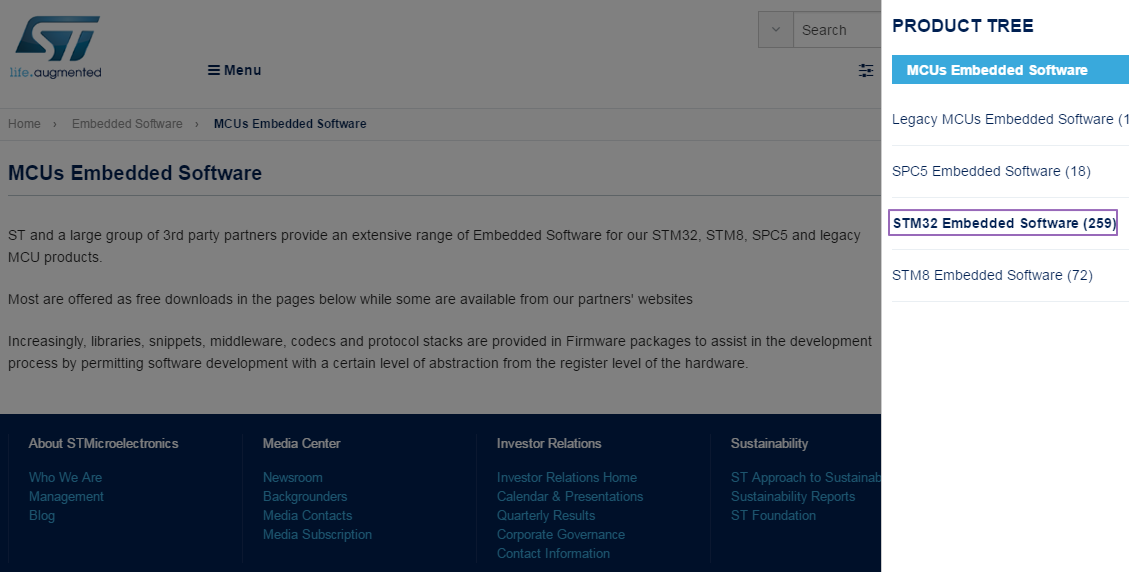This screenshot has height=572, width=1129.
Task: Open Who We Are footer link
Action: click(x=65, y=477)
